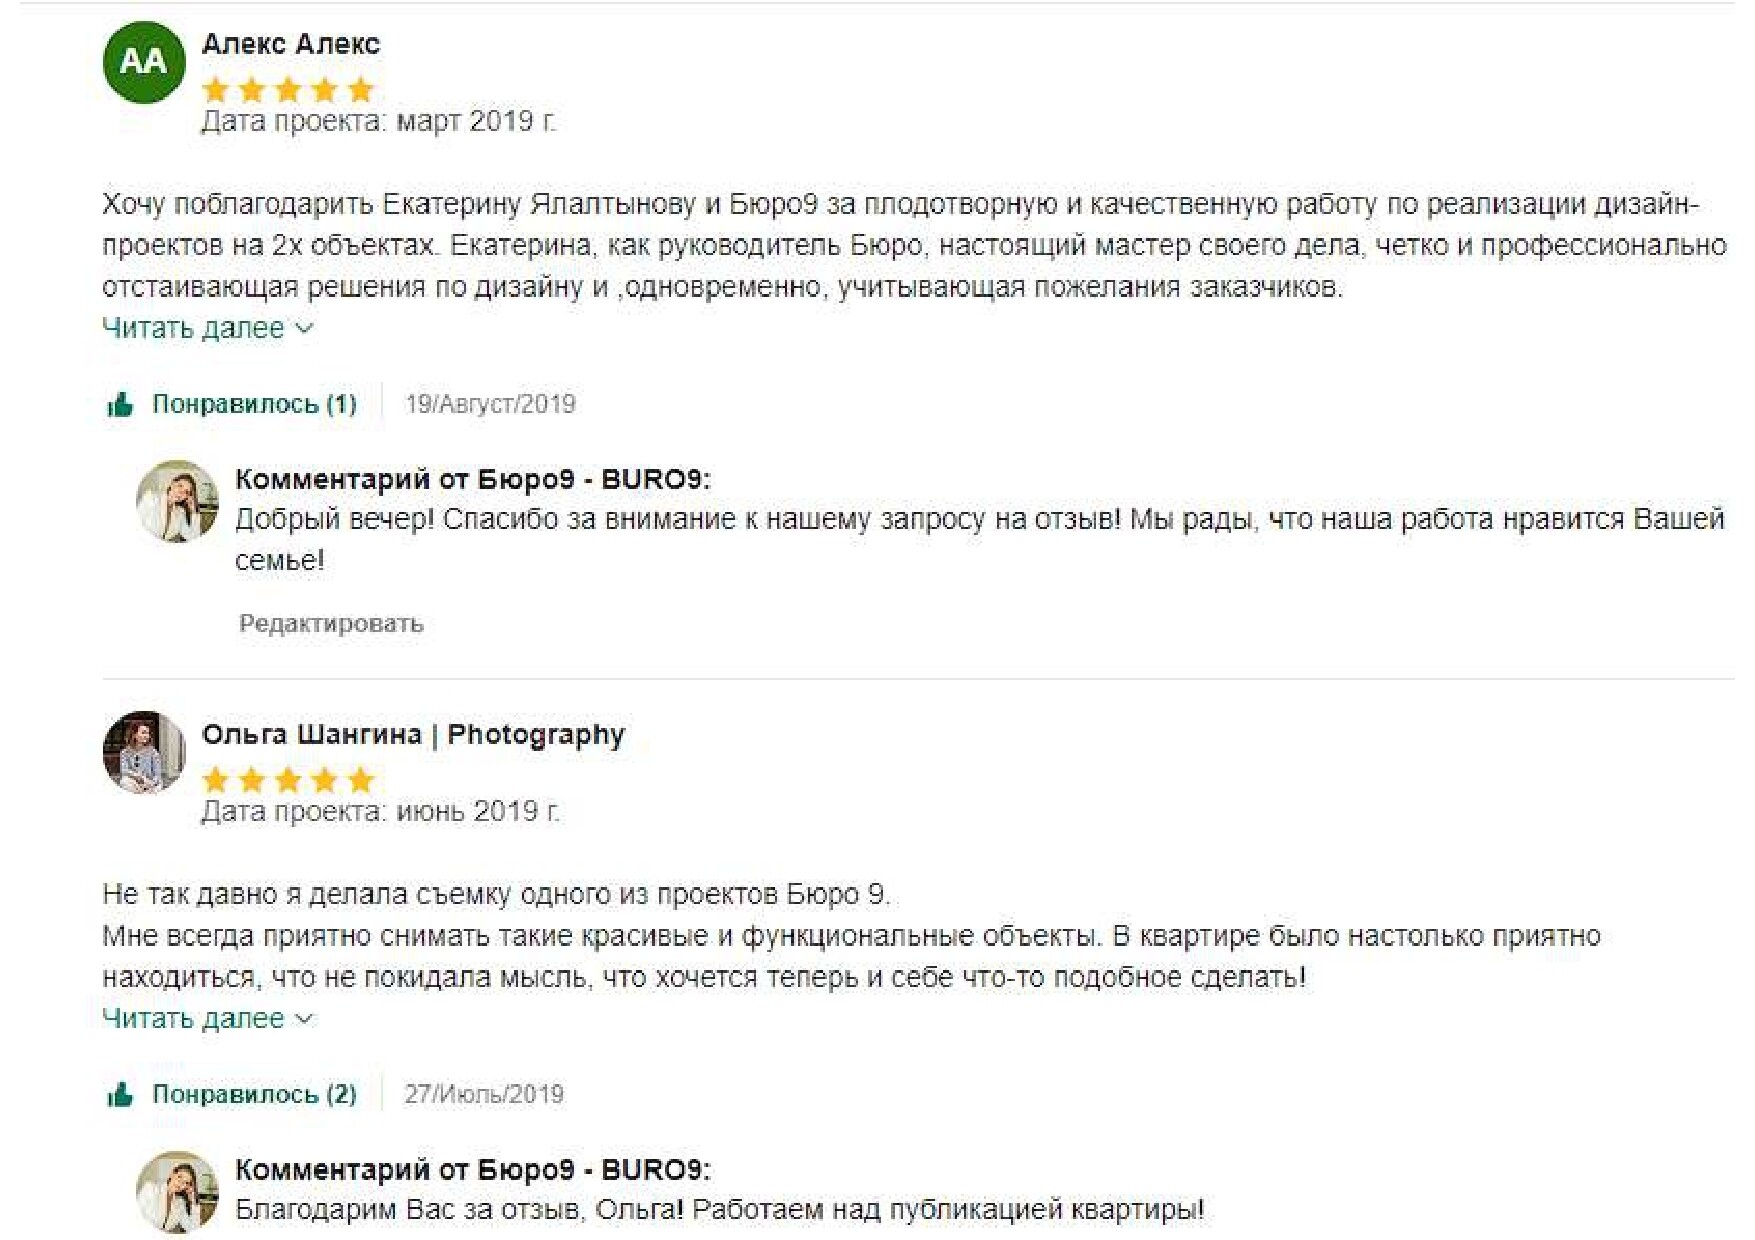Click the 19/Август/2019 review date
Image resolution: width=1755 pixels, height=1240 pixels.
(x=490, y=404)
